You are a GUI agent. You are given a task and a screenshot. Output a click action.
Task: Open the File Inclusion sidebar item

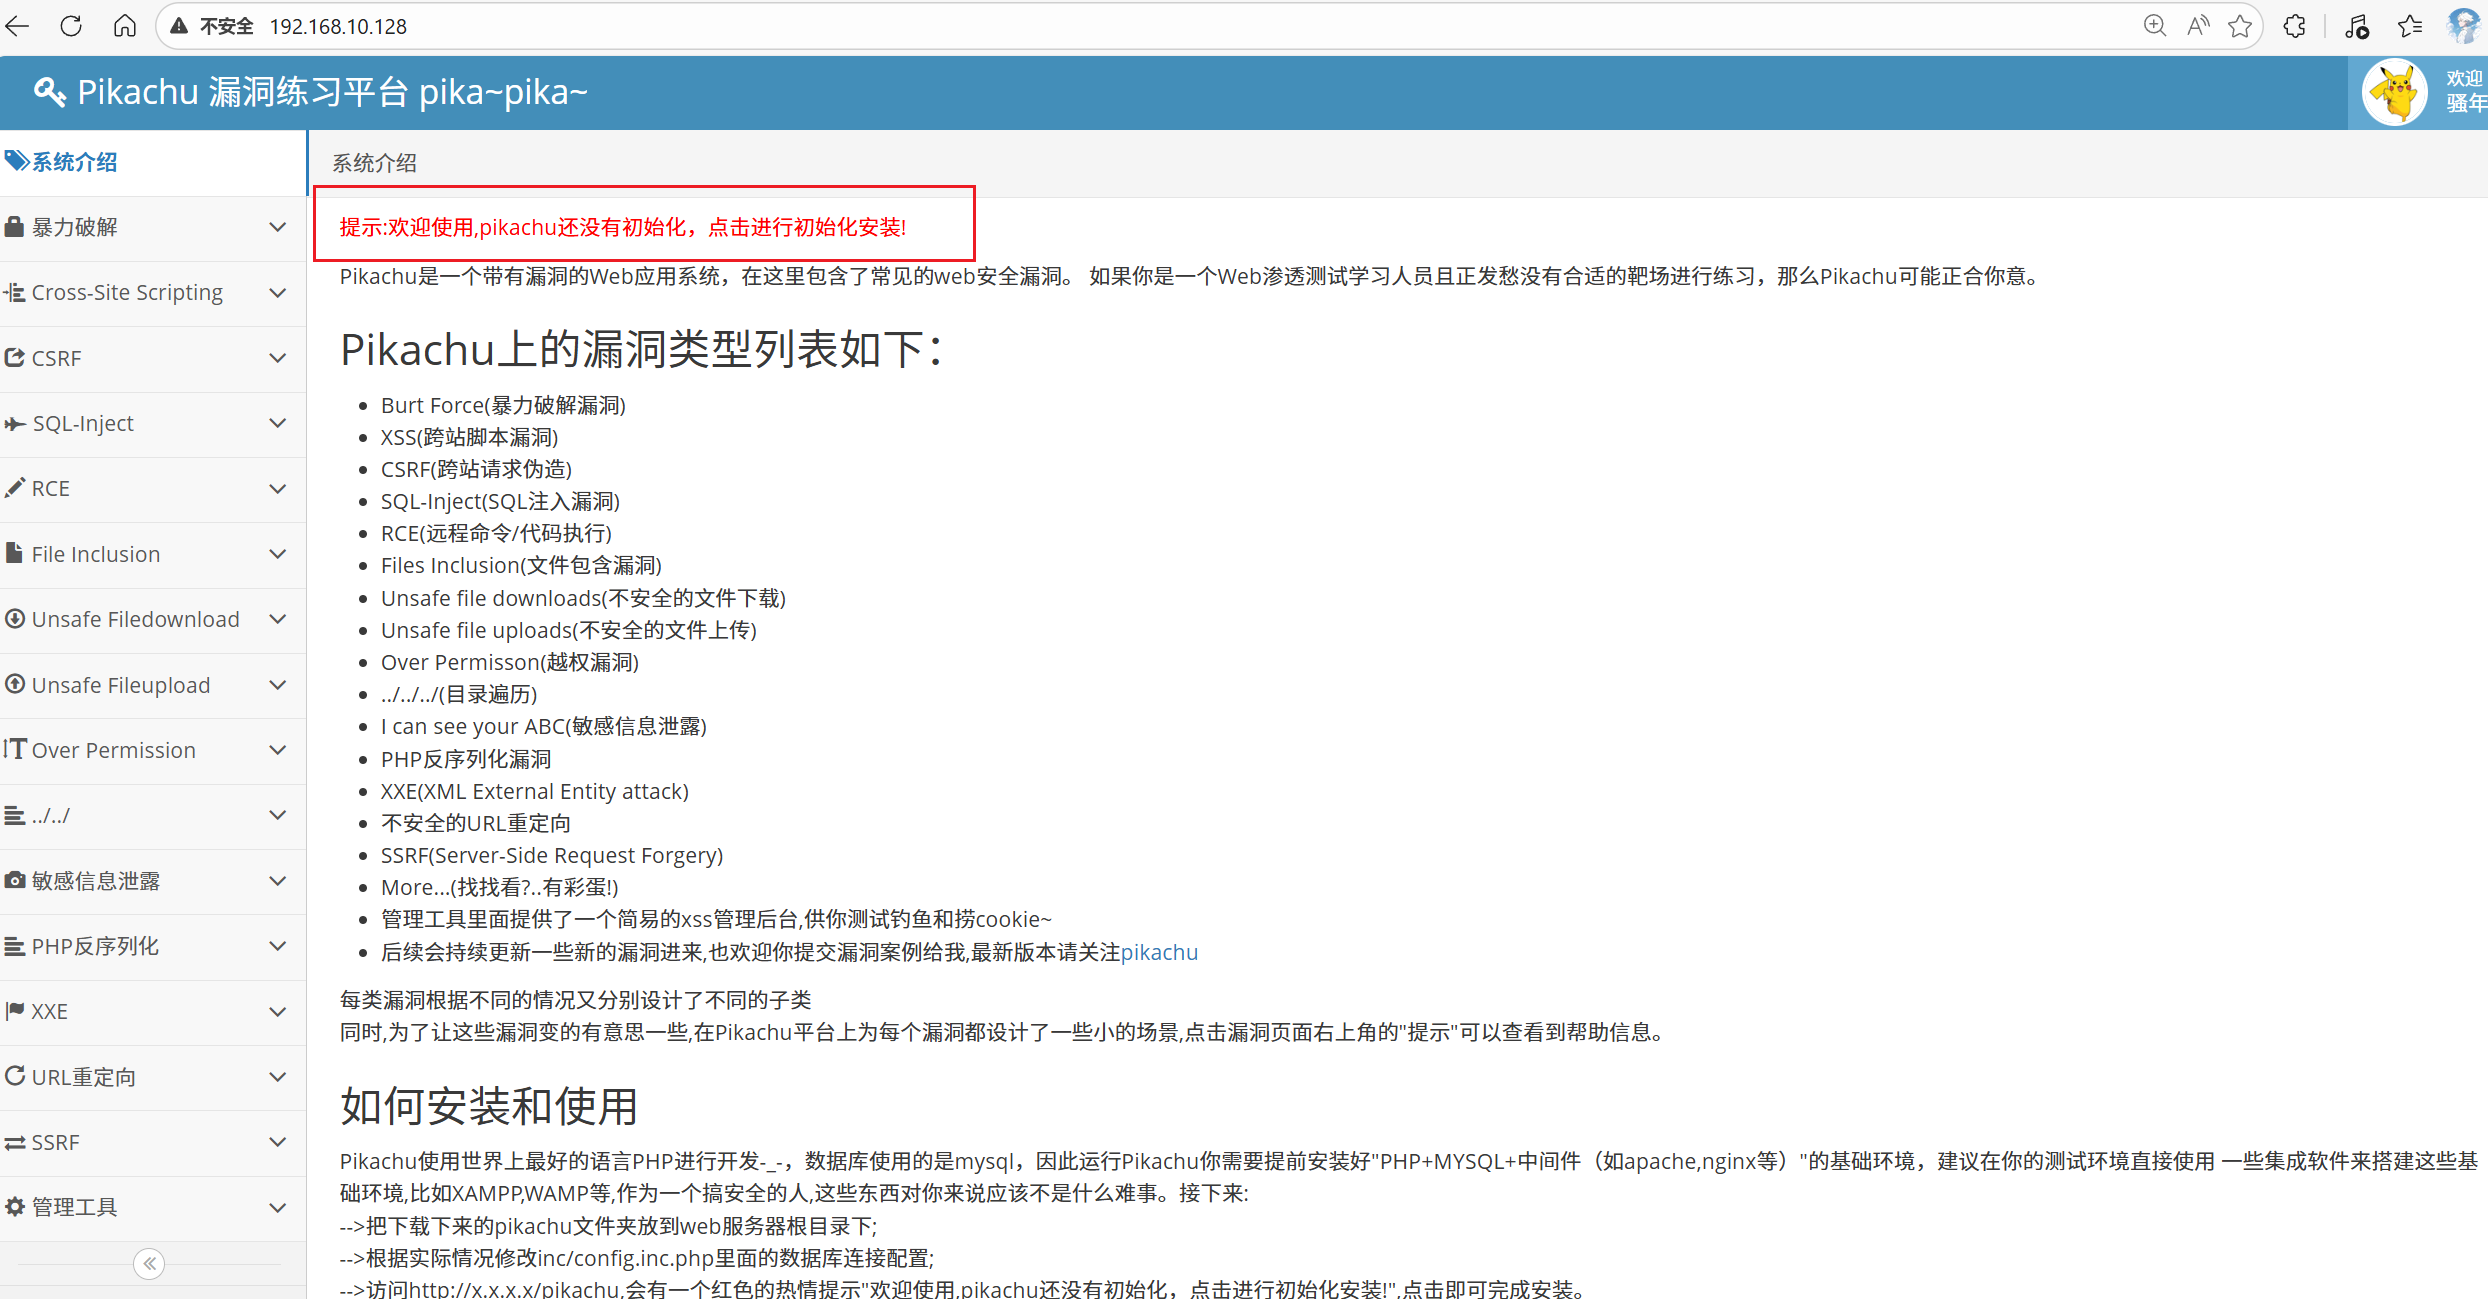(x=96, y=554)
